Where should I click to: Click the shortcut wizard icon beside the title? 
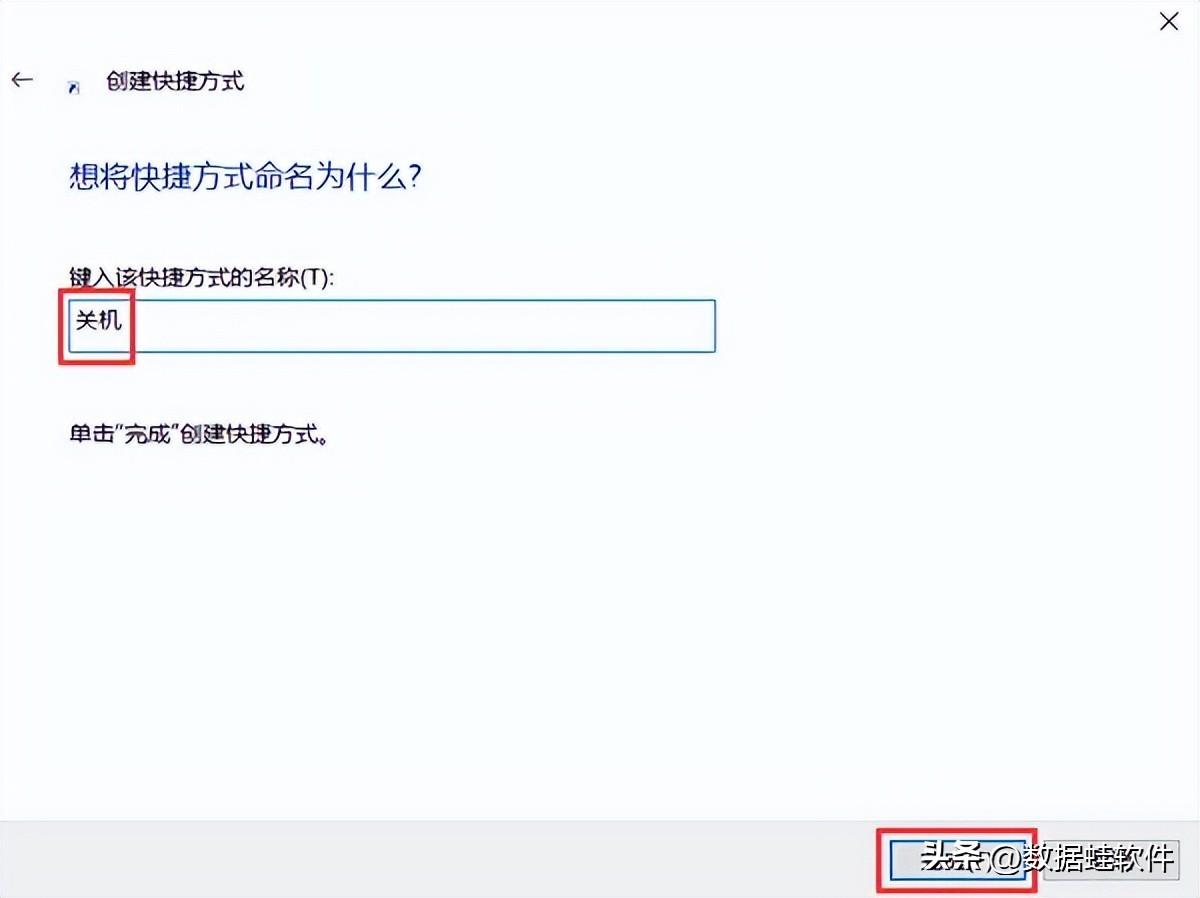74,85
